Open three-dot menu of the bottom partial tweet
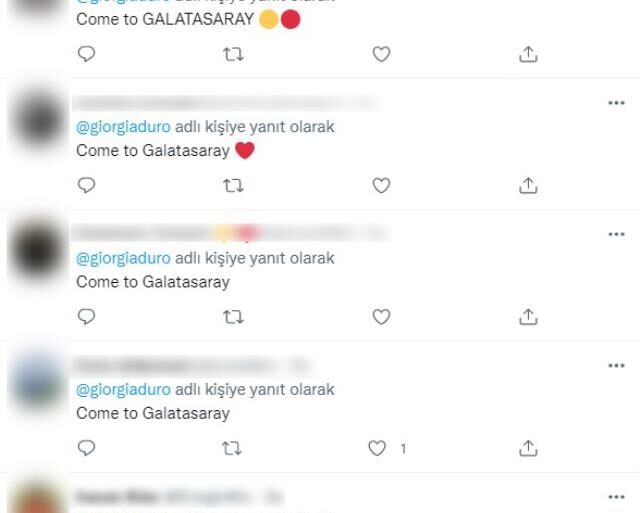Viewport: 640px width, 513px height. pos(616,497)
